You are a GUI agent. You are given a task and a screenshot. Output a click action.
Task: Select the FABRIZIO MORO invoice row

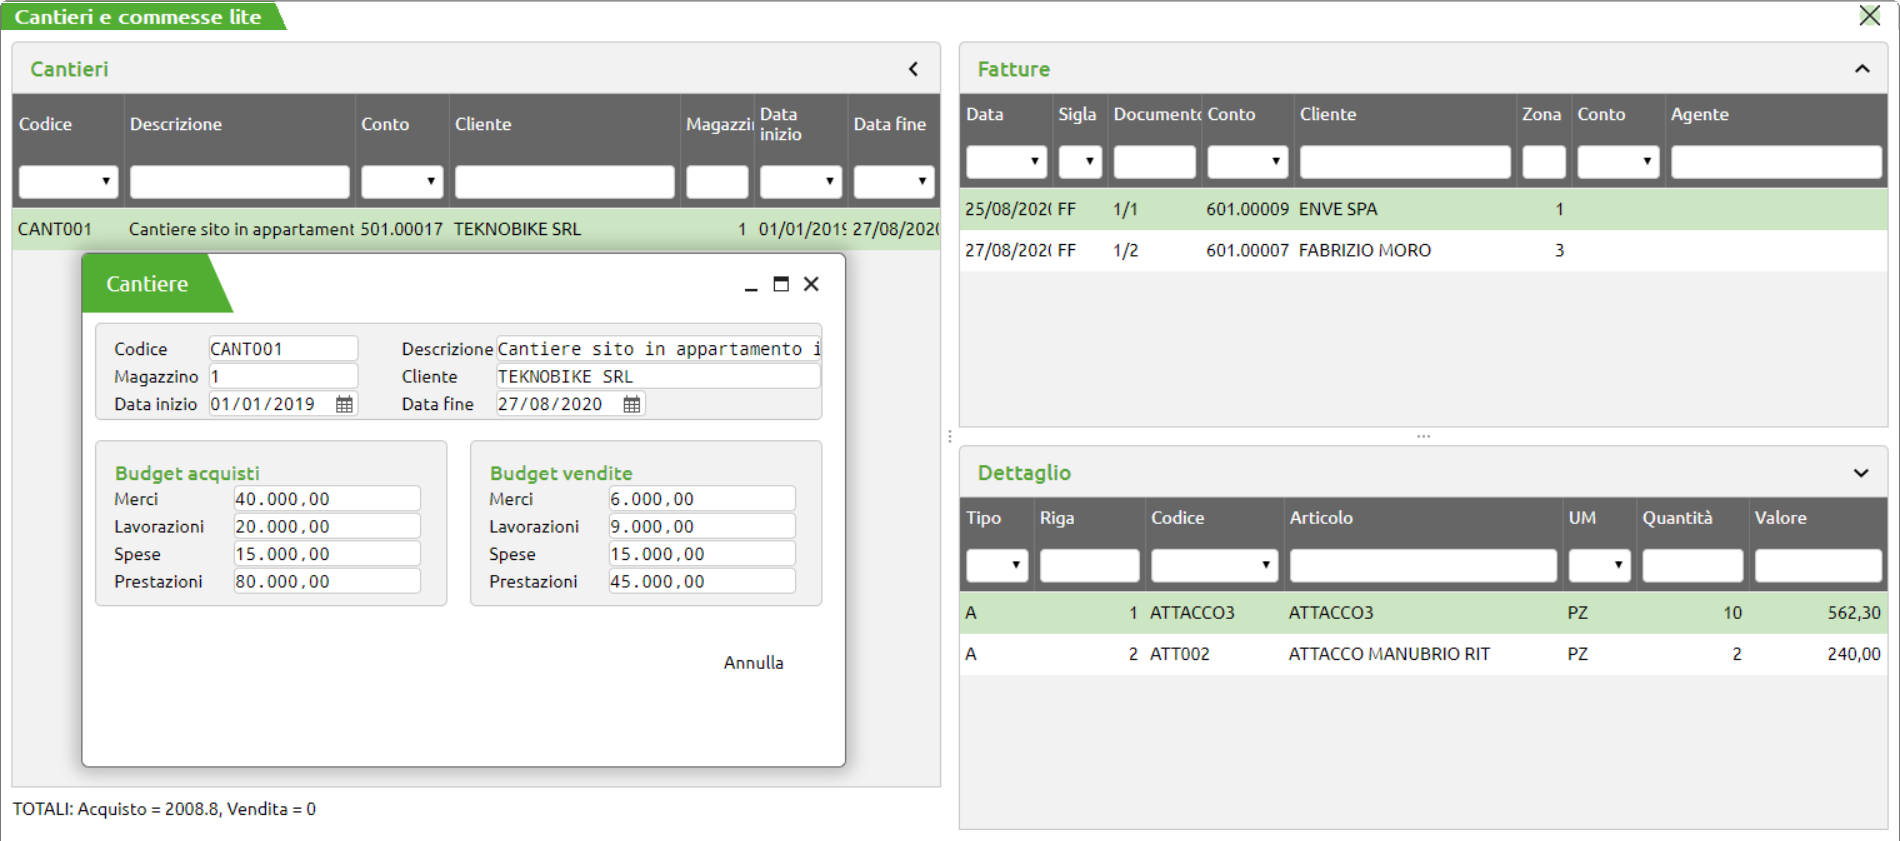1364,251
